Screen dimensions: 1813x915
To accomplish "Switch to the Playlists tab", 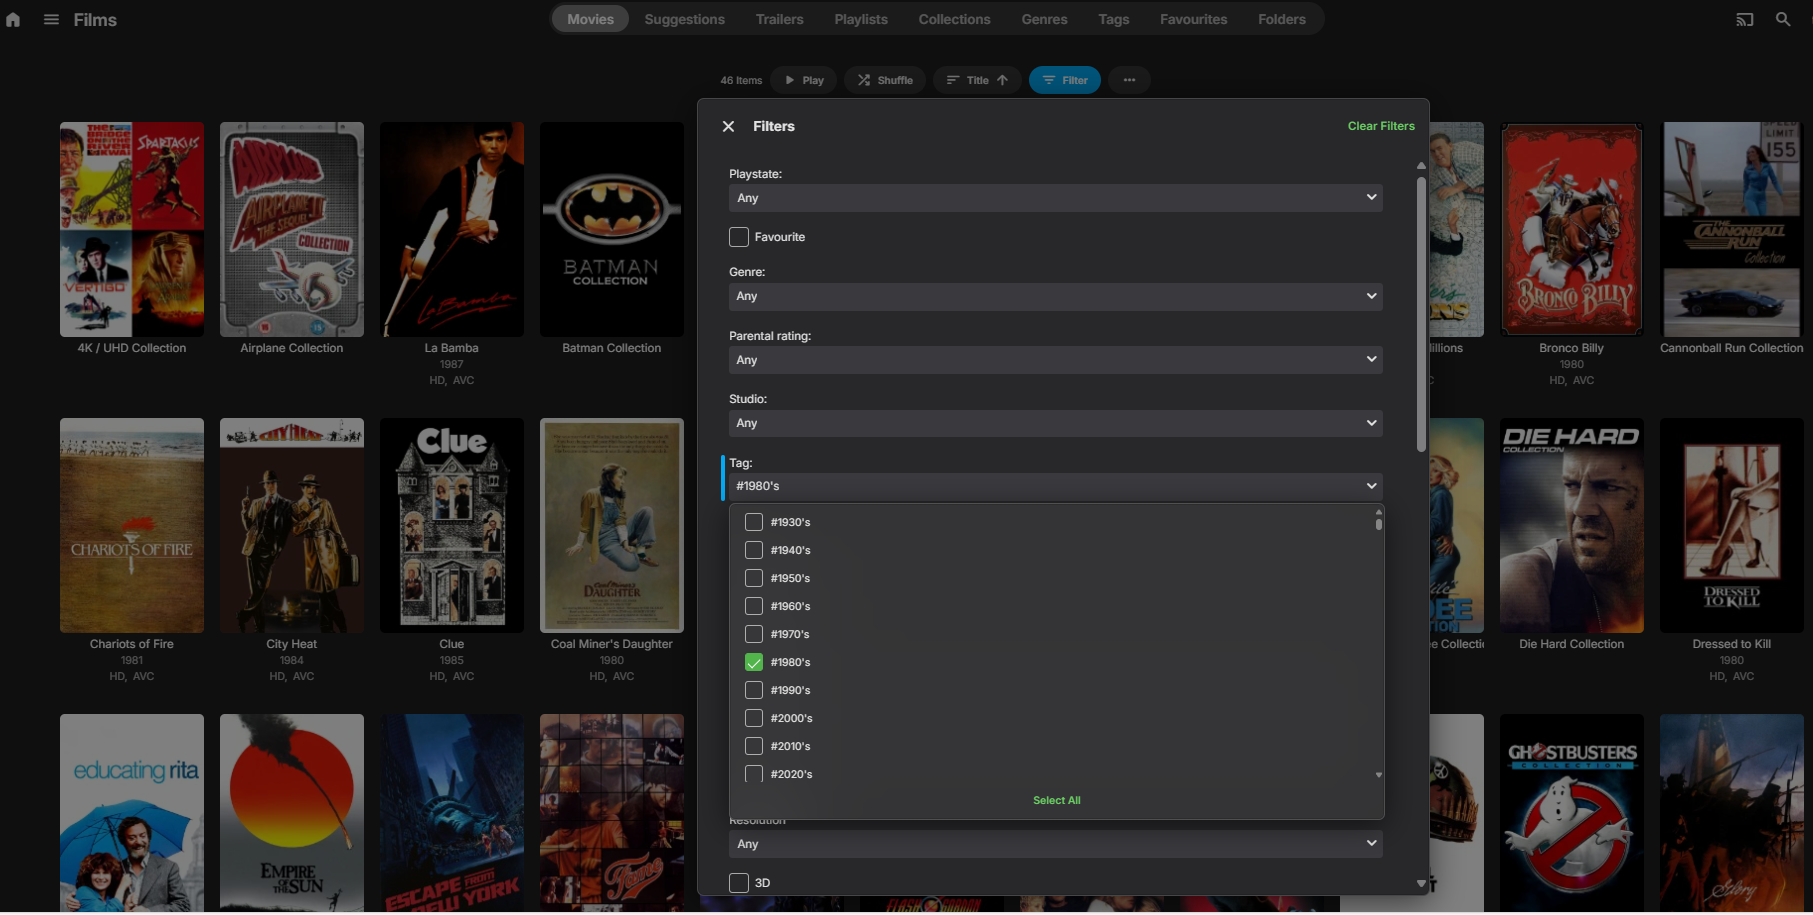I will (x=861, y=19).
